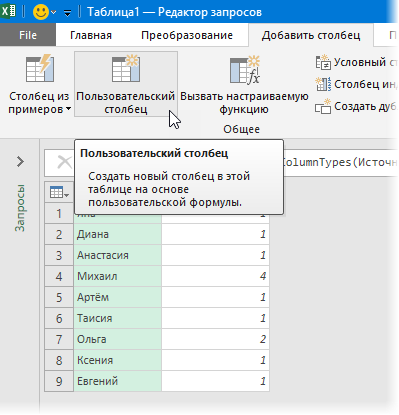Screen dimensions: 399x415
Task: Click the cell containing Таисия
Action: (118, 318)
